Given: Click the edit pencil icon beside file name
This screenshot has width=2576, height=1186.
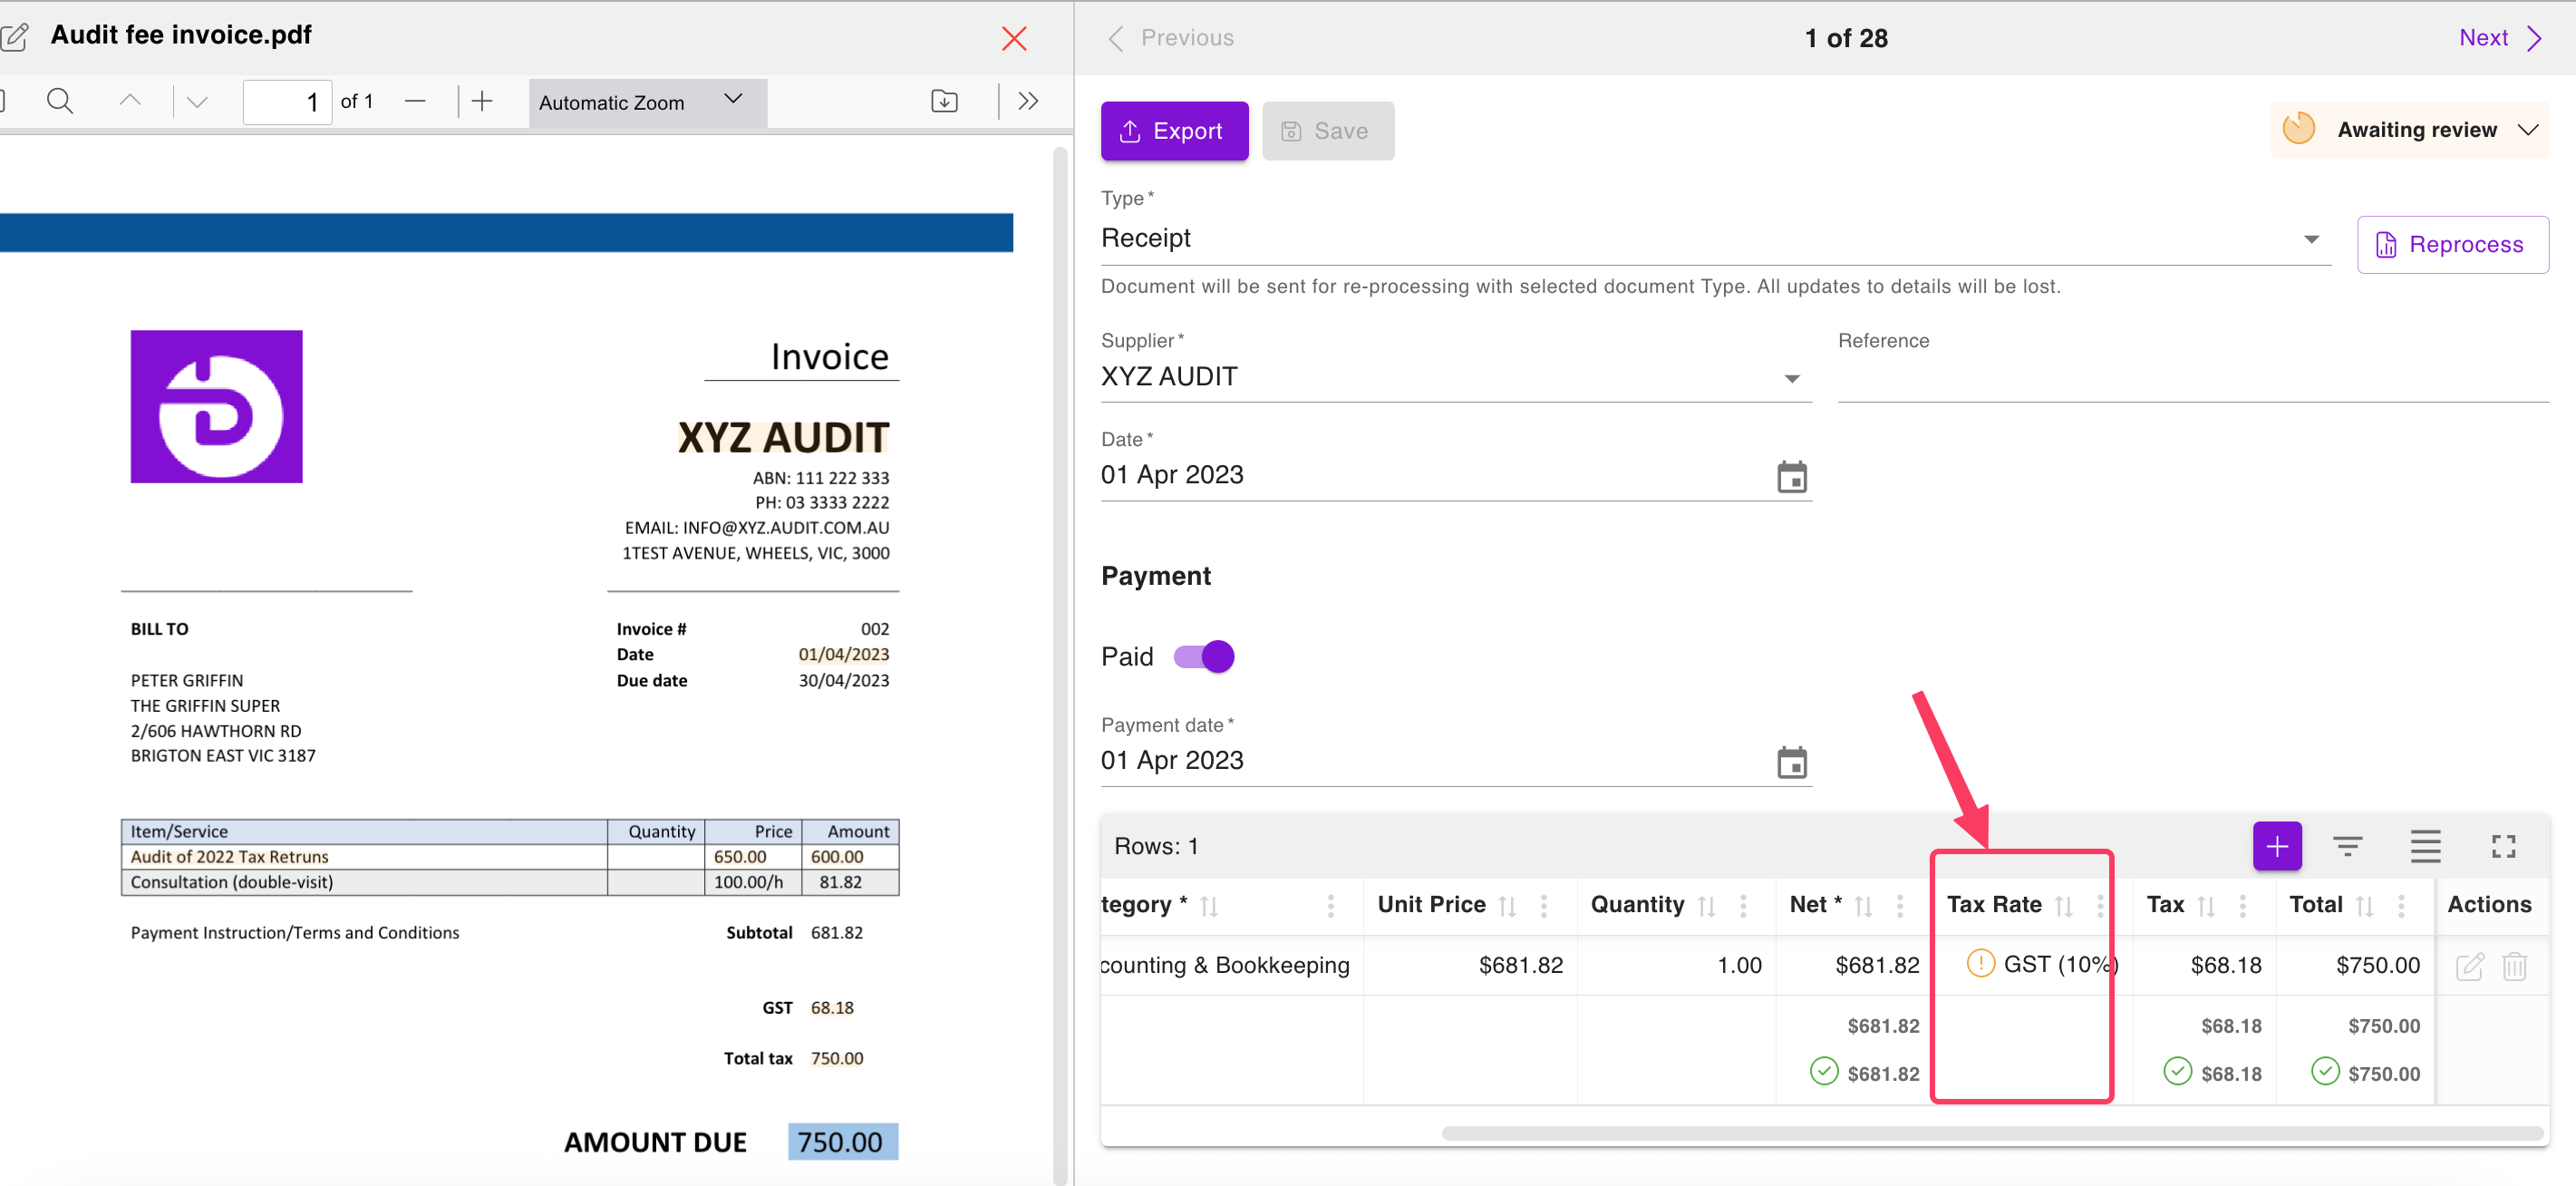Looking at the screenshot, I should 14,37.
